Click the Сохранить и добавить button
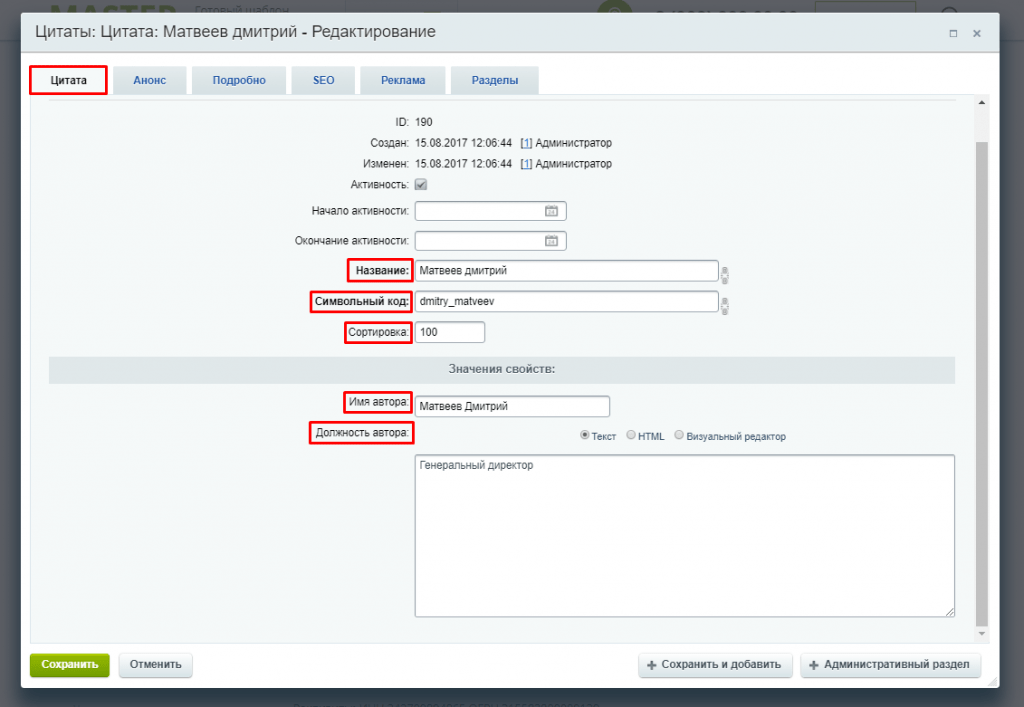1024x707 pixels. (716, 665)
